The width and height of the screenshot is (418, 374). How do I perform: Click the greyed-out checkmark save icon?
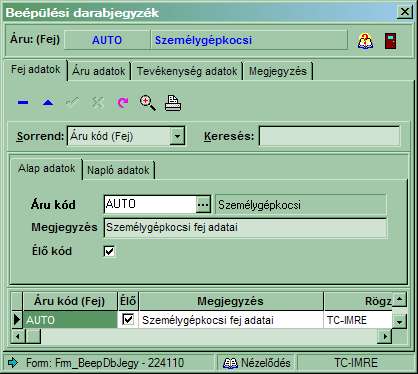click(72, 102)
